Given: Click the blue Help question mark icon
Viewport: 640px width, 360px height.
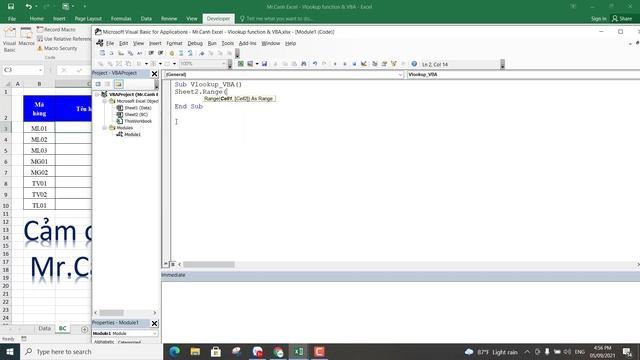Looking at the screenshot, I should tap(414, 64).
